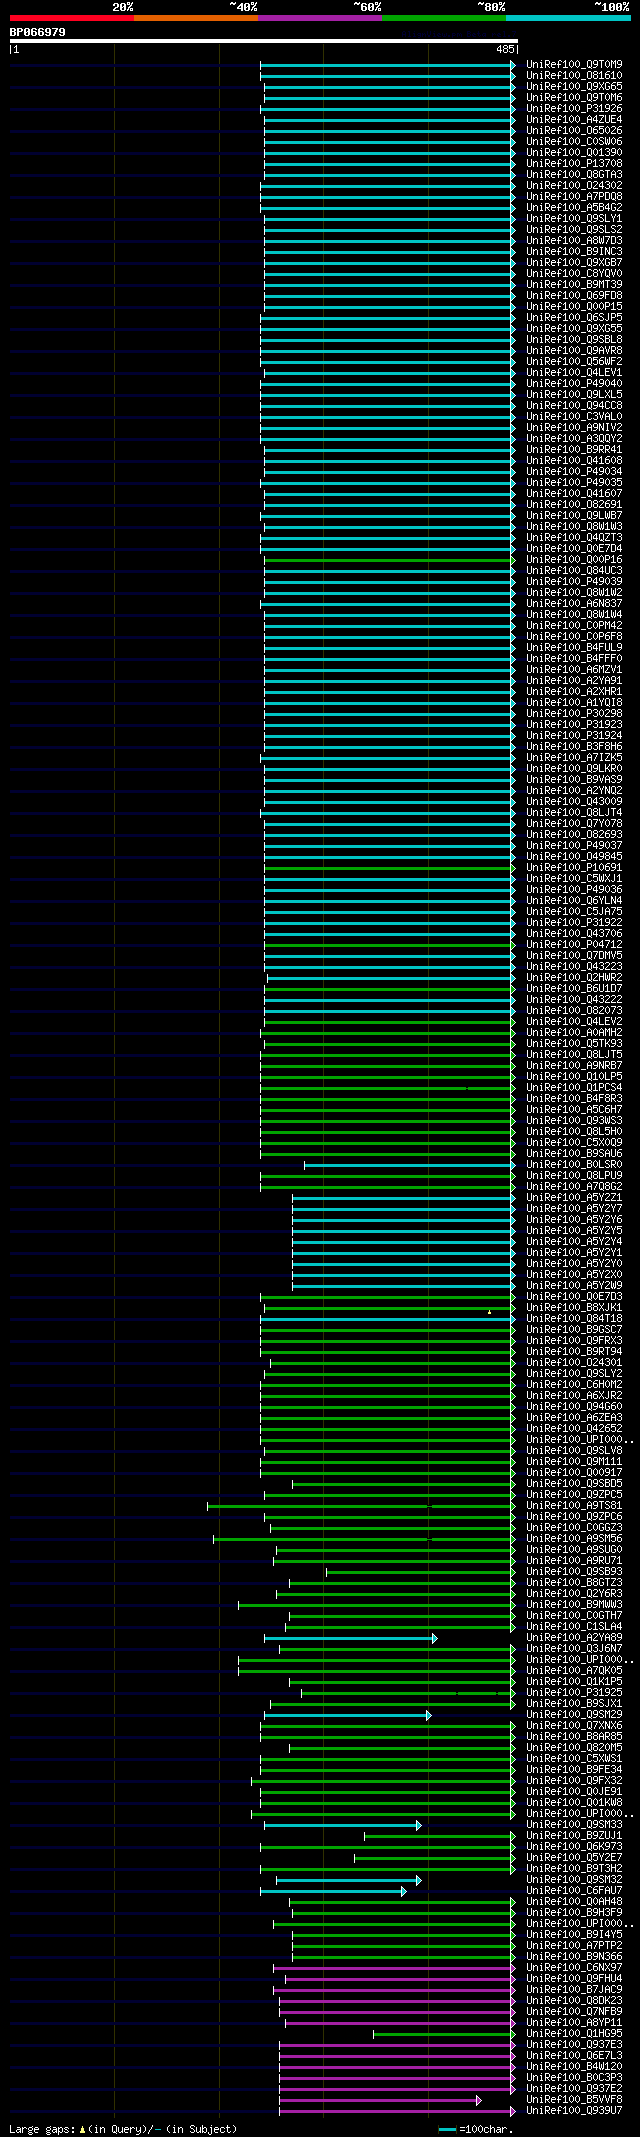Select label UniRef100_O24301
The image size is (640, 2137).
[574, 1362]
